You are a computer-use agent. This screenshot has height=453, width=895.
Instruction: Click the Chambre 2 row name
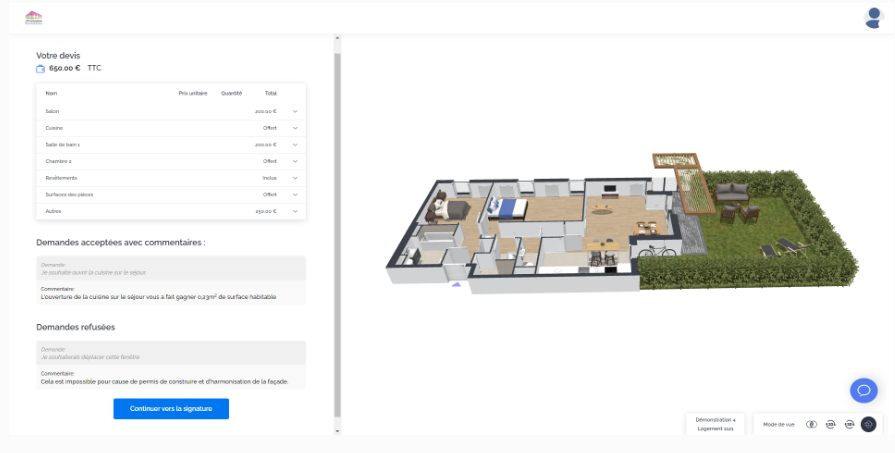point(58,161)
